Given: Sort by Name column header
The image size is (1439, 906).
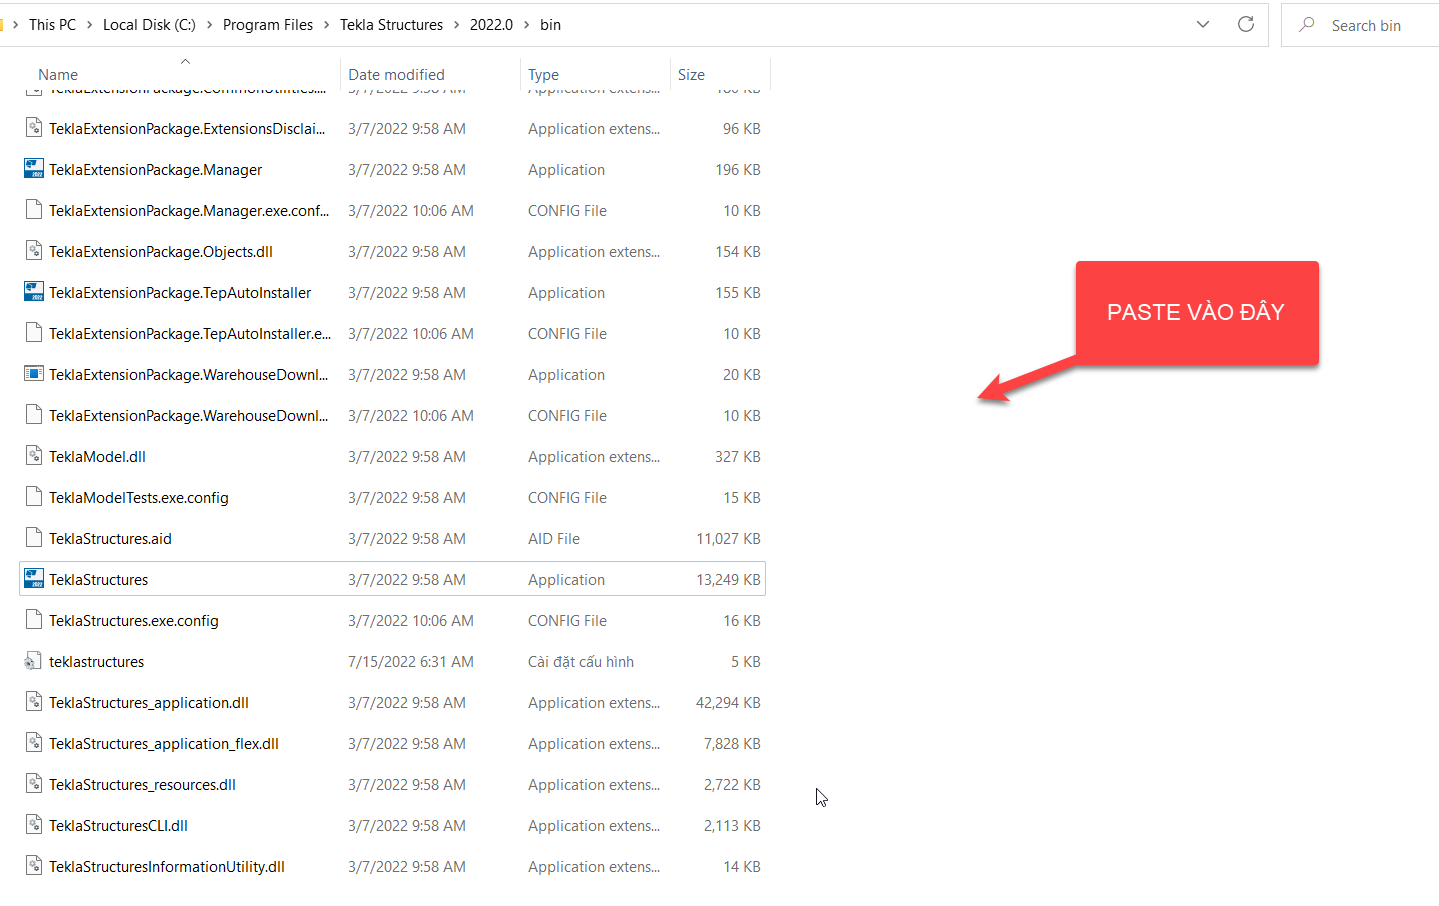Looking at the screenshot, I should tap(58, 75).
